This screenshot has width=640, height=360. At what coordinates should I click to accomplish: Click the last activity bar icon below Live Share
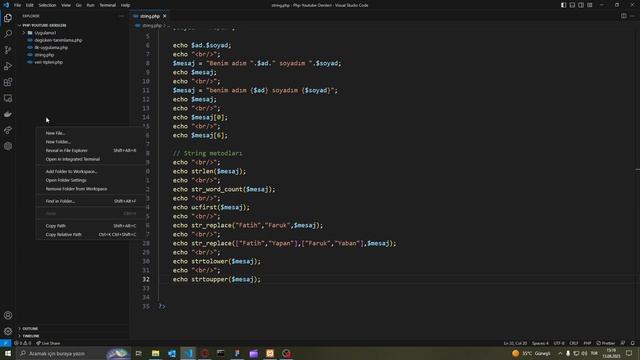pyautogui.click(x=8, y=146)
